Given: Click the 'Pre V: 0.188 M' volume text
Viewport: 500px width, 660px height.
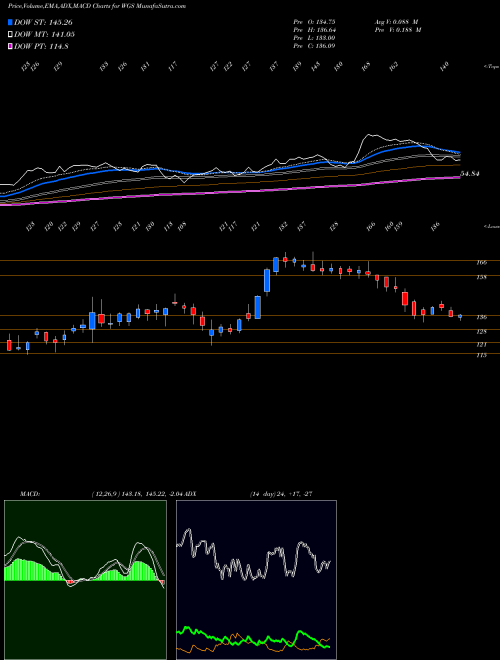Looking at the screenshot, I should click(x=398, y=30).
